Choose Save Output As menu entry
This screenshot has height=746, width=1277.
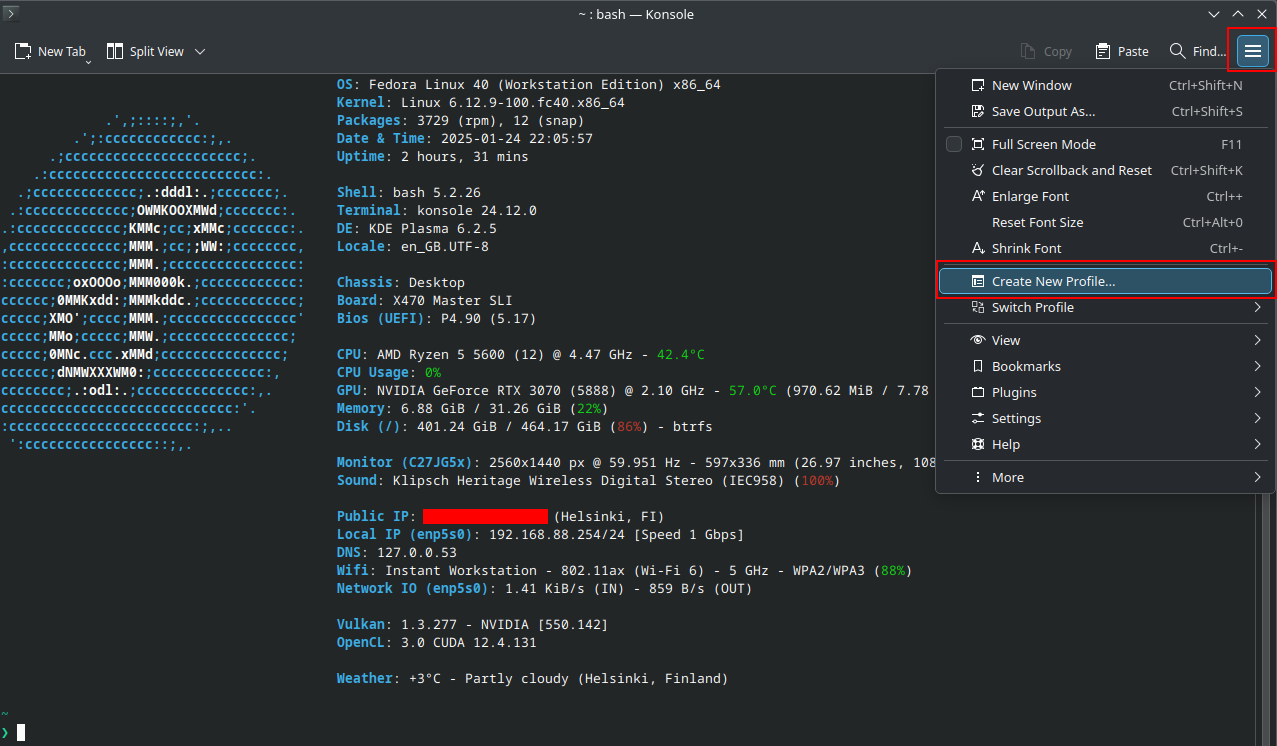pos(1104,111)
